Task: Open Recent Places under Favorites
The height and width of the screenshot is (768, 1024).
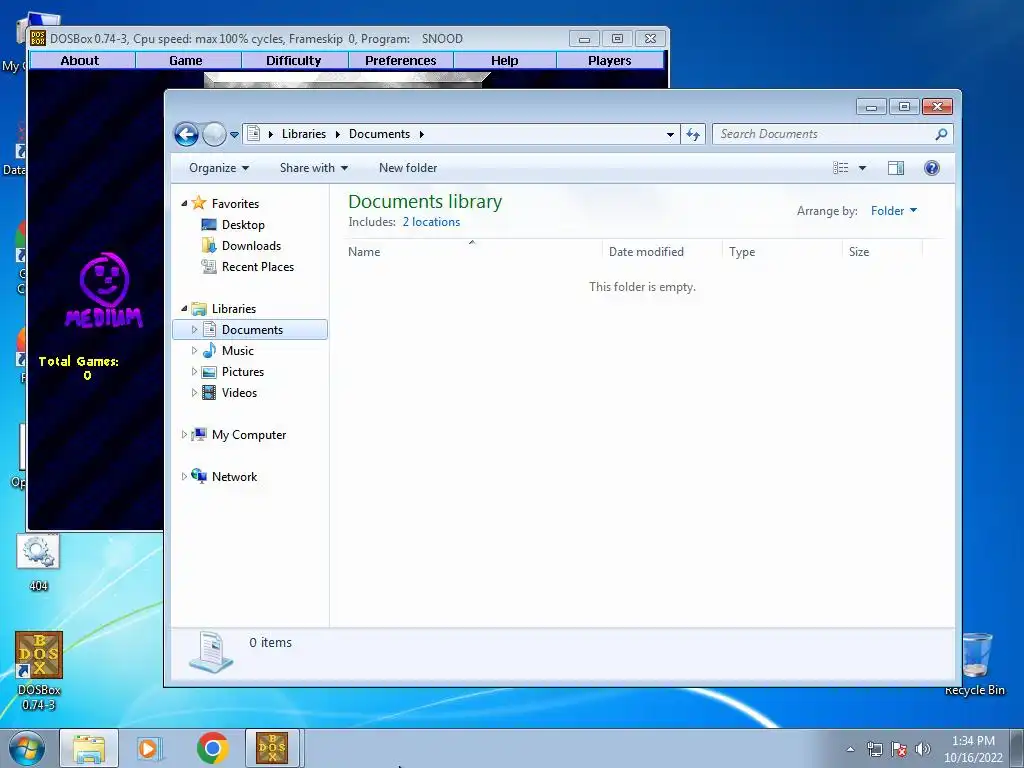Action: [x=258, y=266]
